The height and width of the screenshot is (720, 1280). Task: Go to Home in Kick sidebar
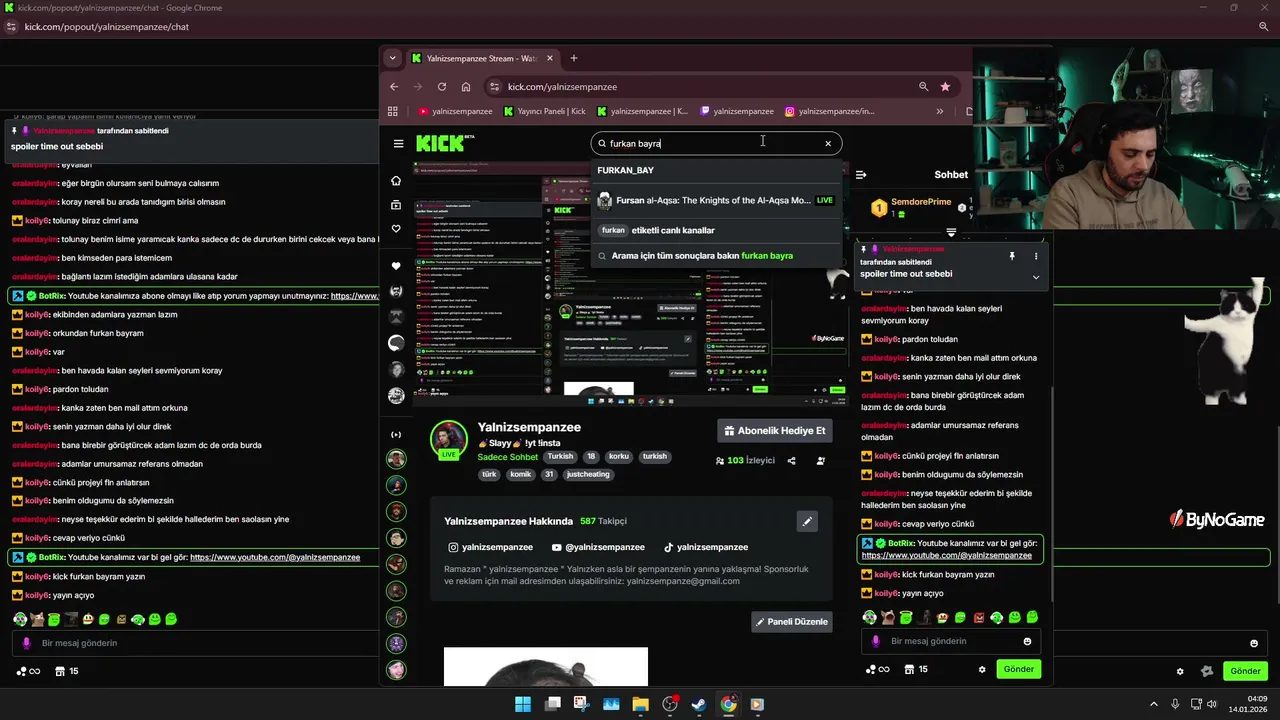(x=396, y=181)
